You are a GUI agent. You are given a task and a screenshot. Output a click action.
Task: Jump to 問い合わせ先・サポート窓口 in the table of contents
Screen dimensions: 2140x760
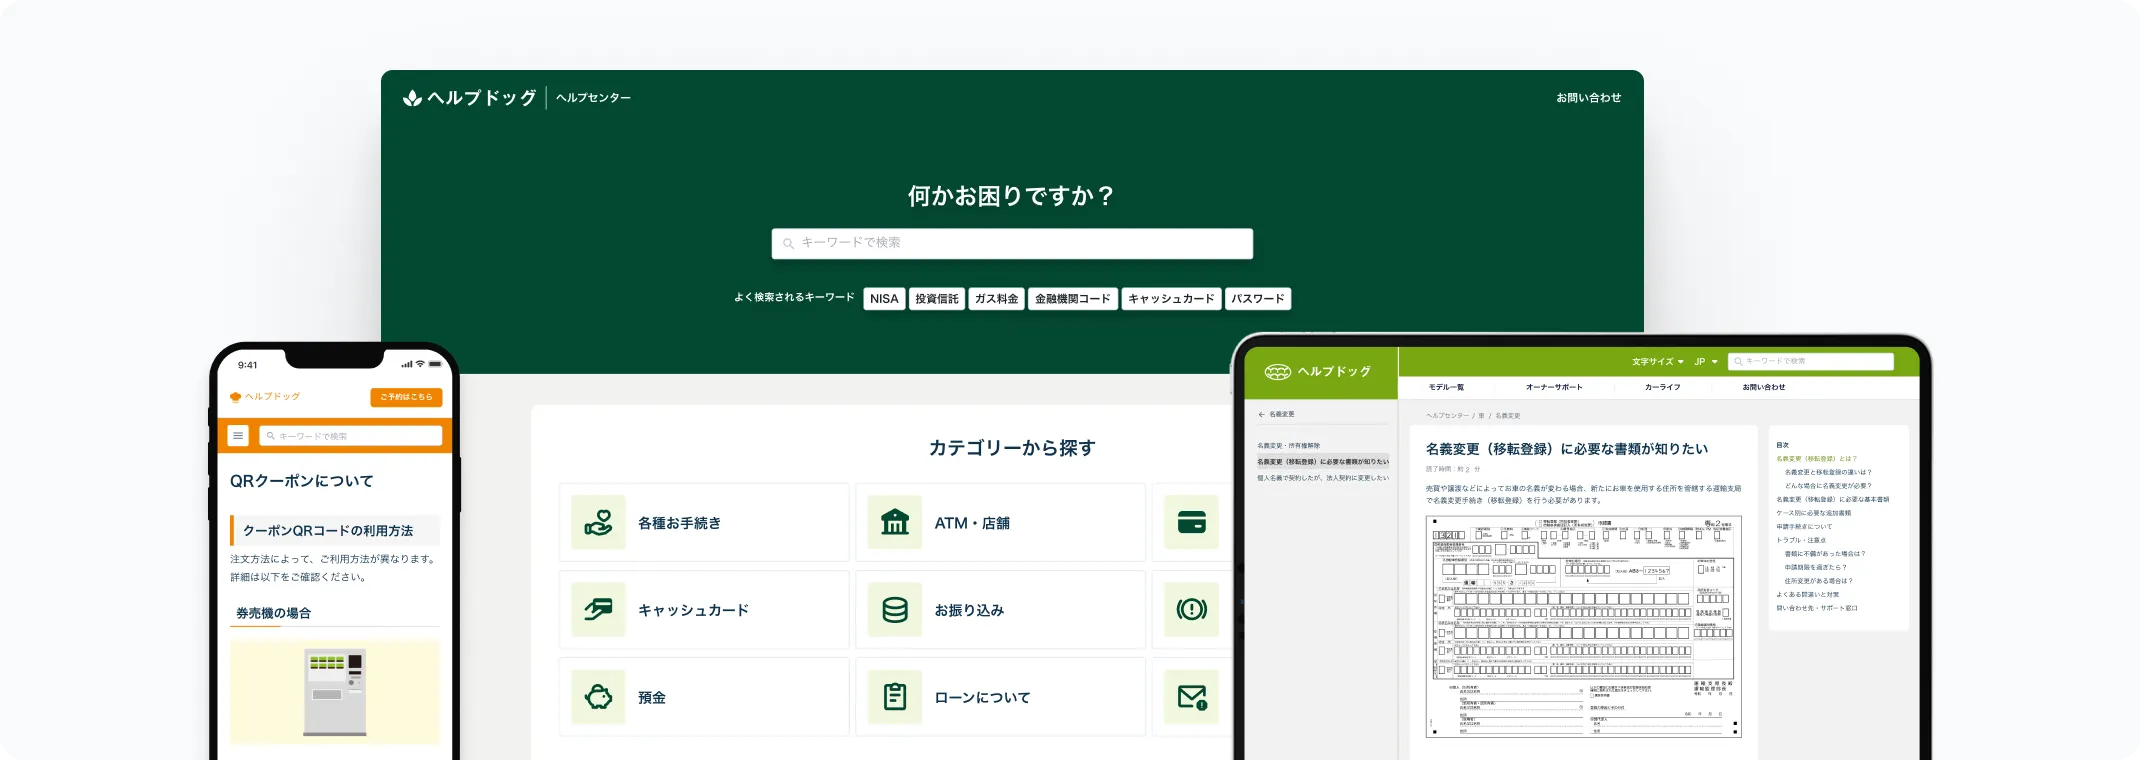1816,608
